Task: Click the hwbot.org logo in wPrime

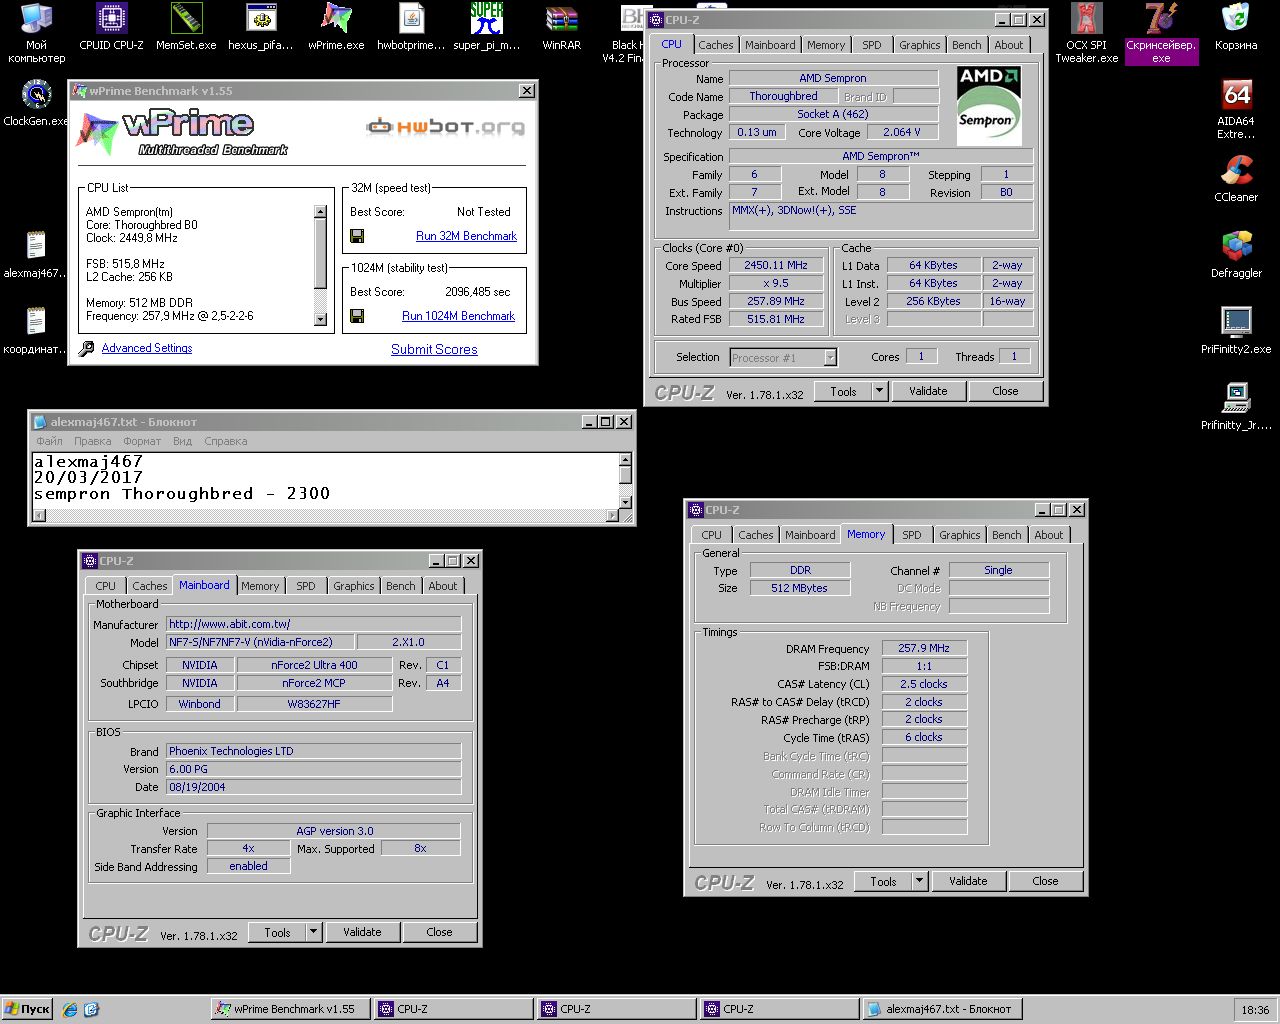Action: pos(446,126)
